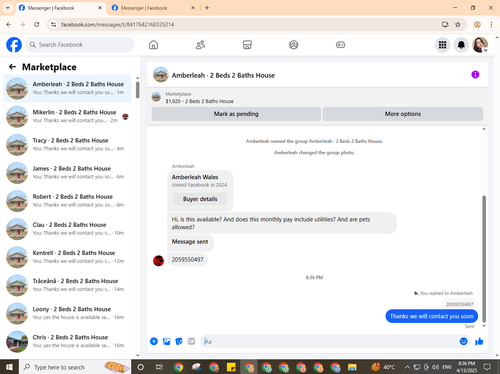Image resolution: width=500 pixels, height=374 pixels.
Task: Click sender avatar beside the phone number message
Action: tap(158, 260)
